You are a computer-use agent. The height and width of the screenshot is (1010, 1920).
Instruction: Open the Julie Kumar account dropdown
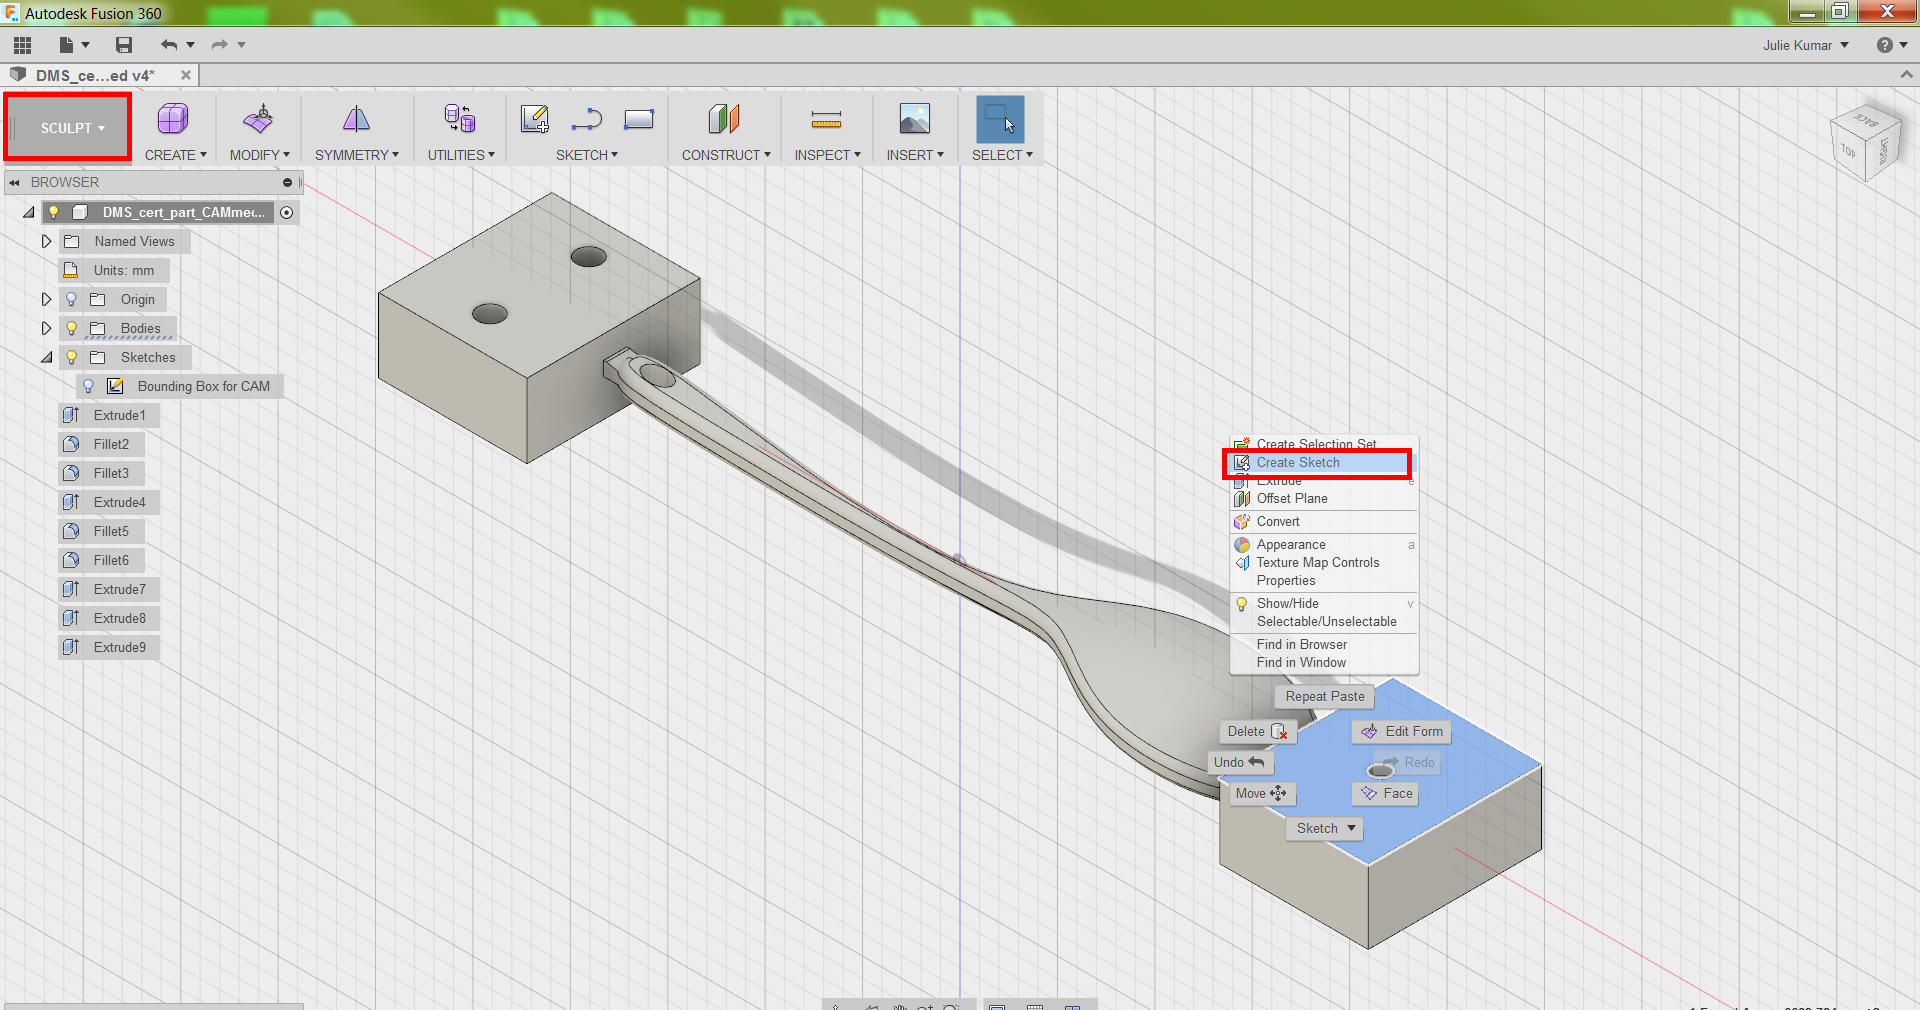(1806, 45)
